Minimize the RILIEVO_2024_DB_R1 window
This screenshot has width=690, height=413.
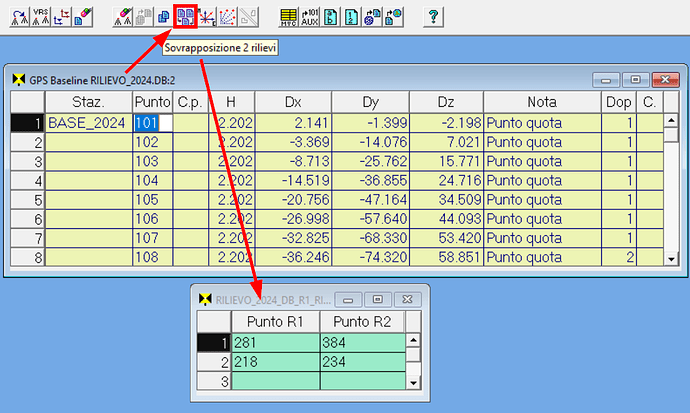tap(348, 300)
